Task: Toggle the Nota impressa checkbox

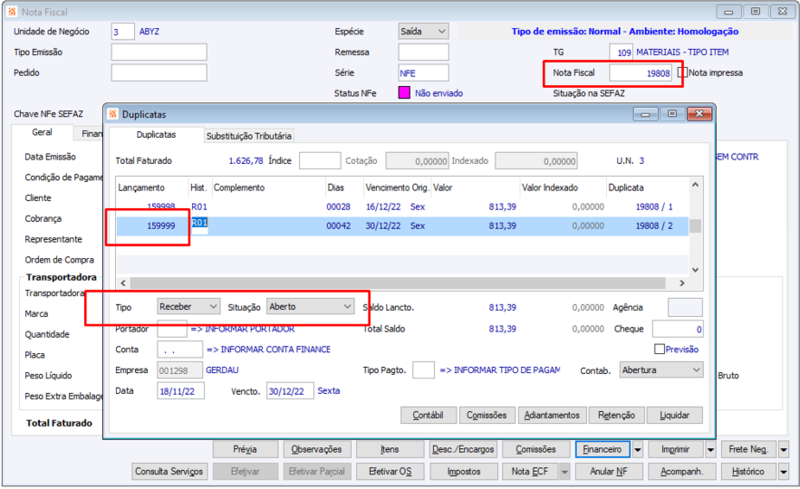Action: pos(682,72)
